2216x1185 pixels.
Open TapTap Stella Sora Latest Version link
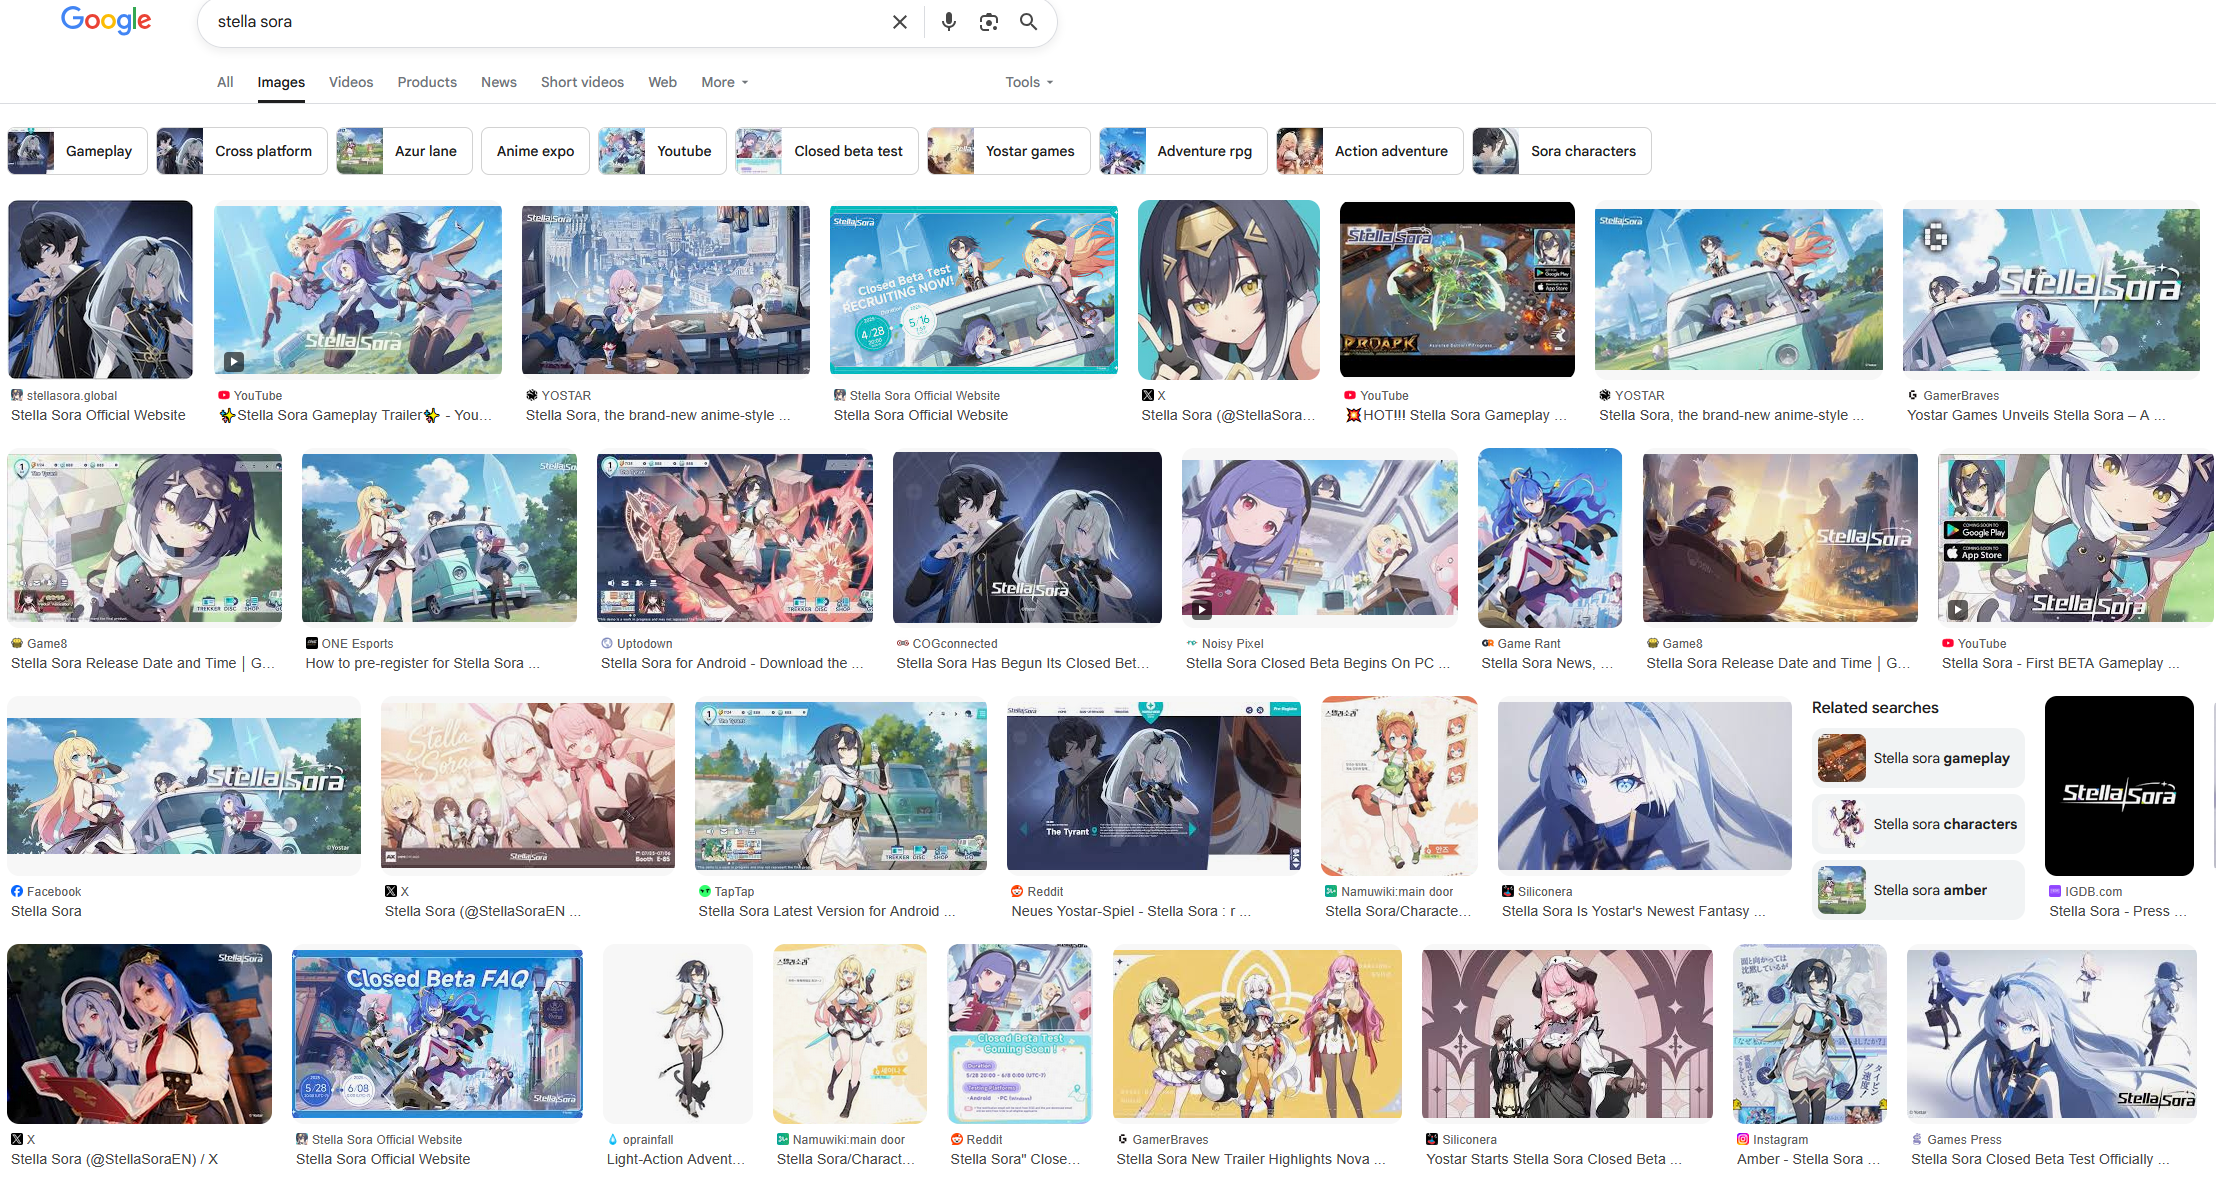[x=827, y=911]
